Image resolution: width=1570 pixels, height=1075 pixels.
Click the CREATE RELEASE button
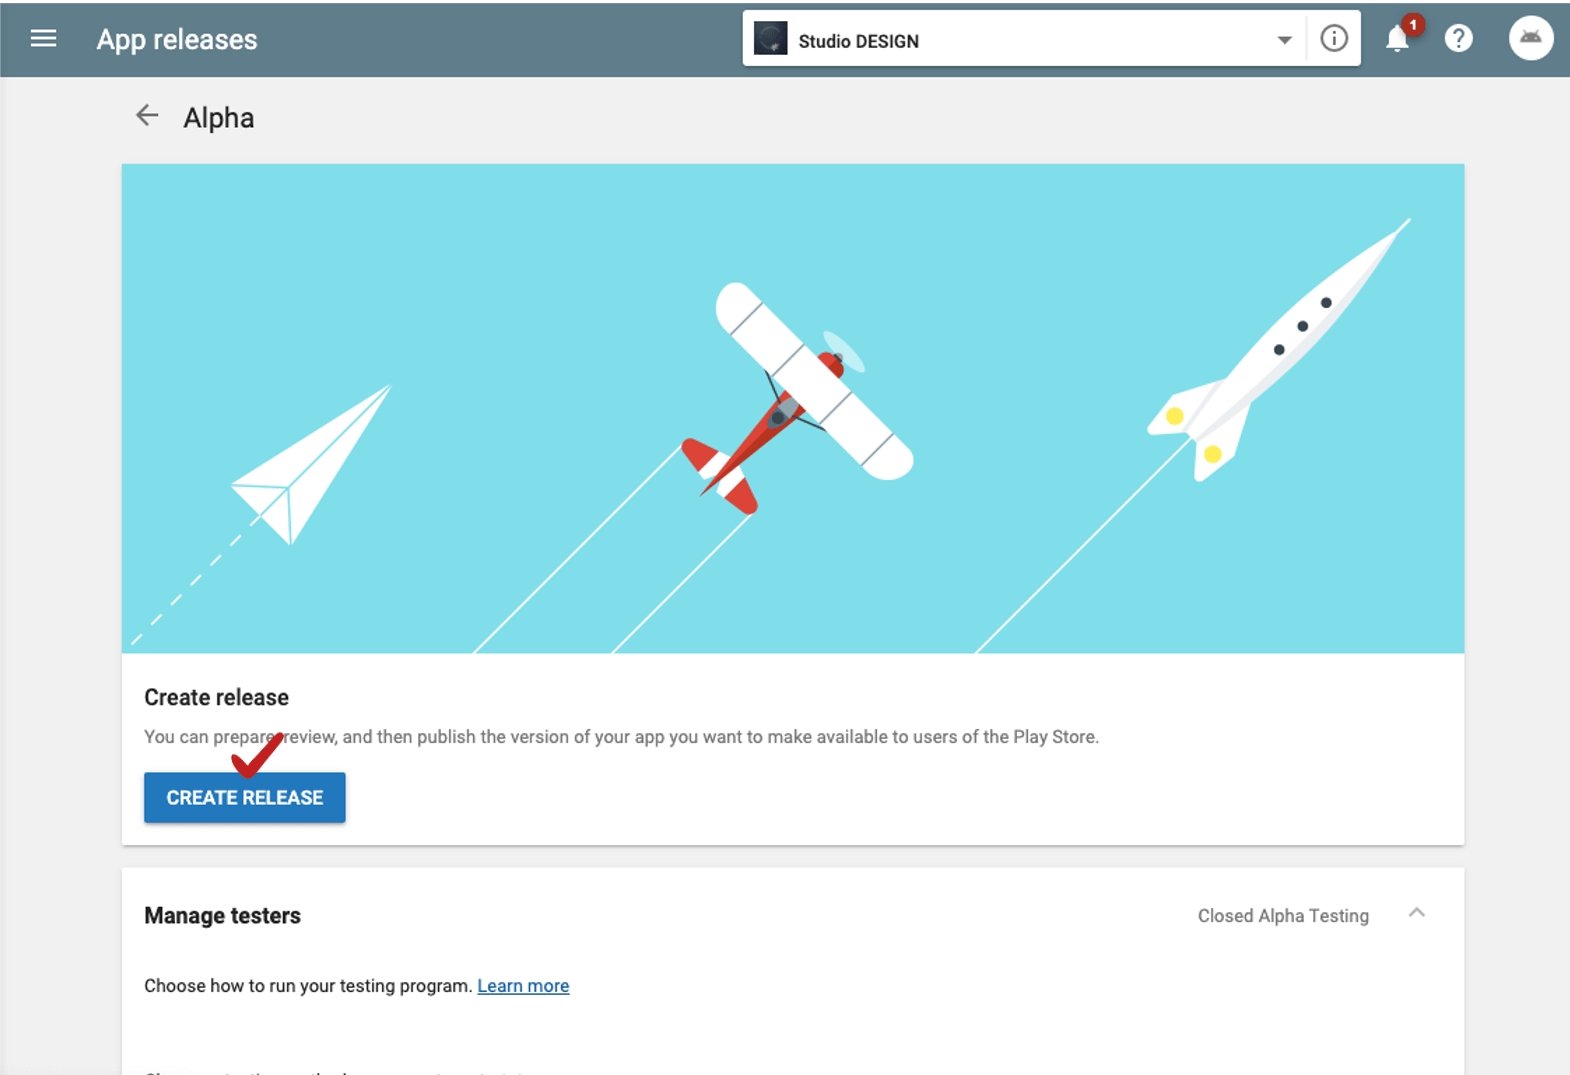click(245, 798)
